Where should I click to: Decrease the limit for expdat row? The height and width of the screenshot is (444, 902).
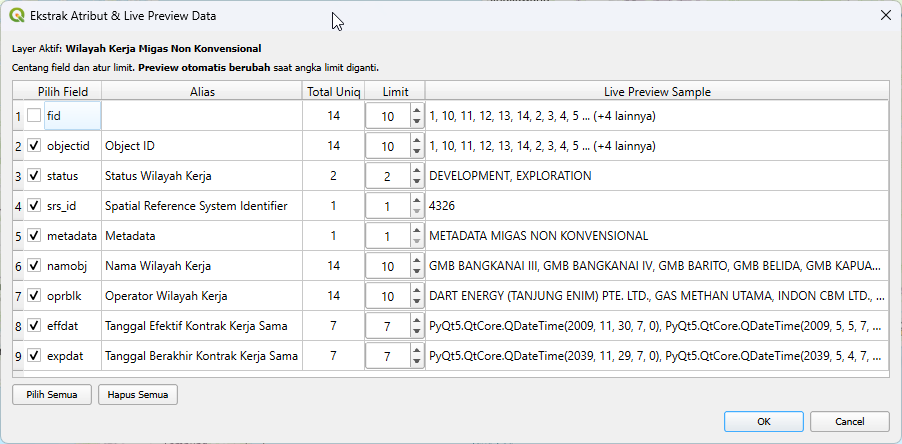click(x=416, y=362)
